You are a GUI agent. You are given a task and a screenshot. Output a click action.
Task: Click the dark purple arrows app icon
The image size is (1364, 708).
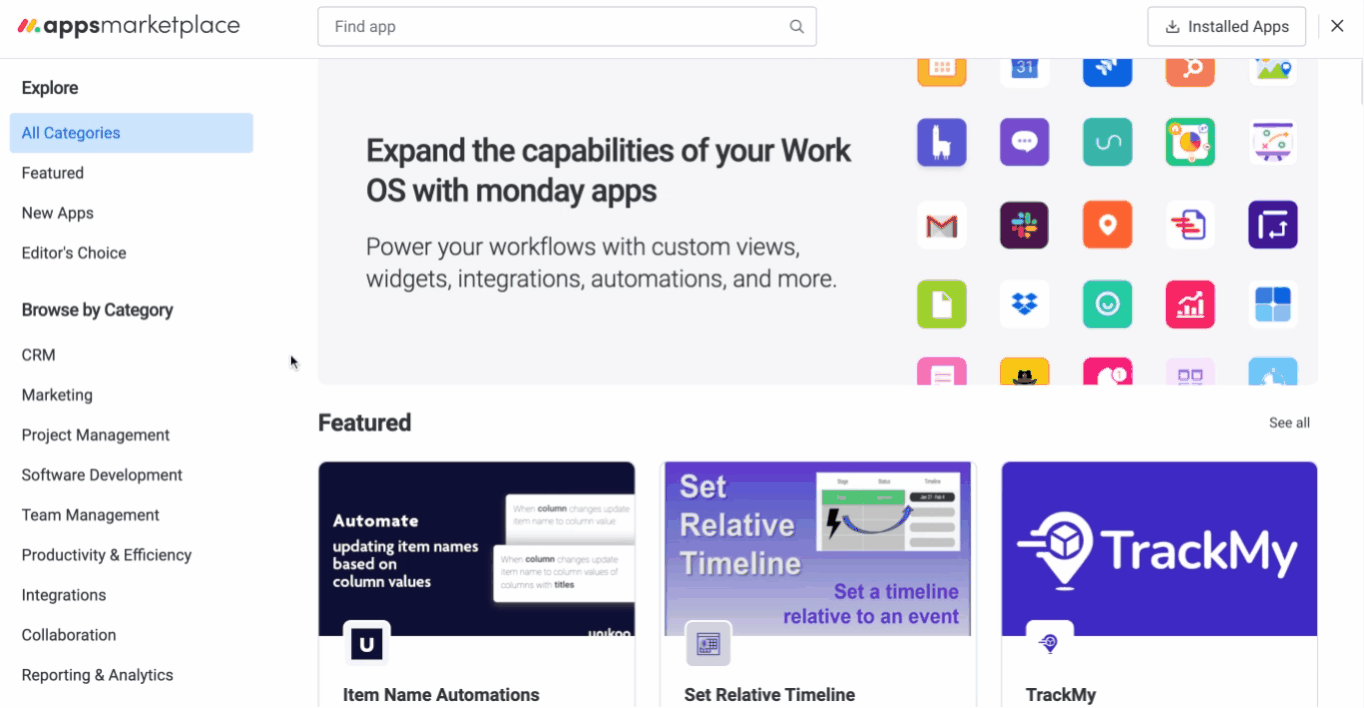click(x=1273, y=225)
